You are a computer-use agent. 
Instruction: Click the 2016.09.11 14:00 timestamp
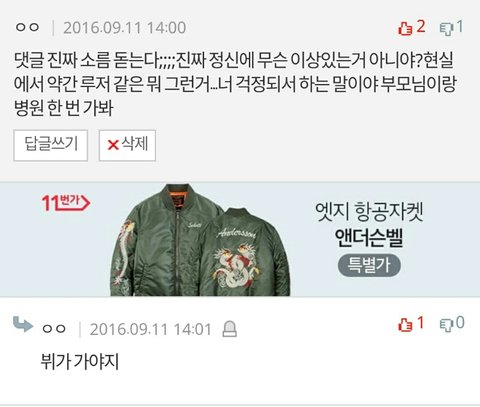tap(125, 28)
